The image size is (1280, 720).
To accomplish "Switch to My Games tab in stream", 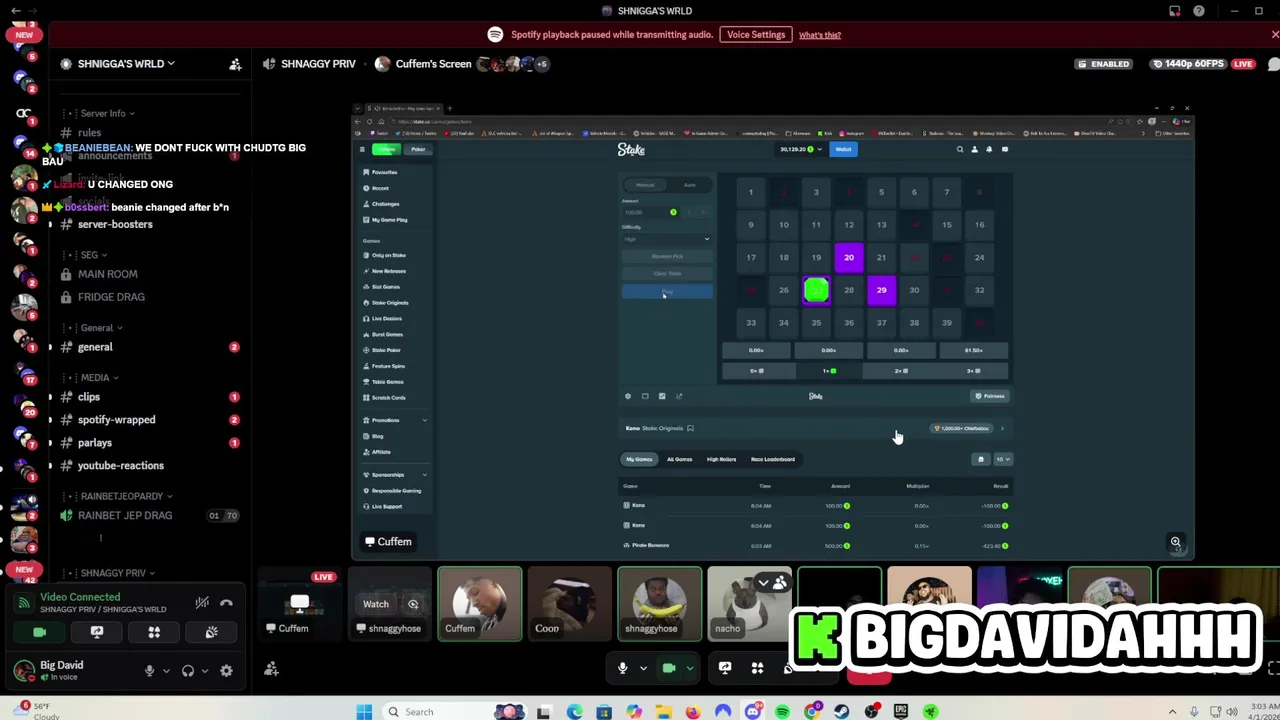I will (x=639, y=459).
